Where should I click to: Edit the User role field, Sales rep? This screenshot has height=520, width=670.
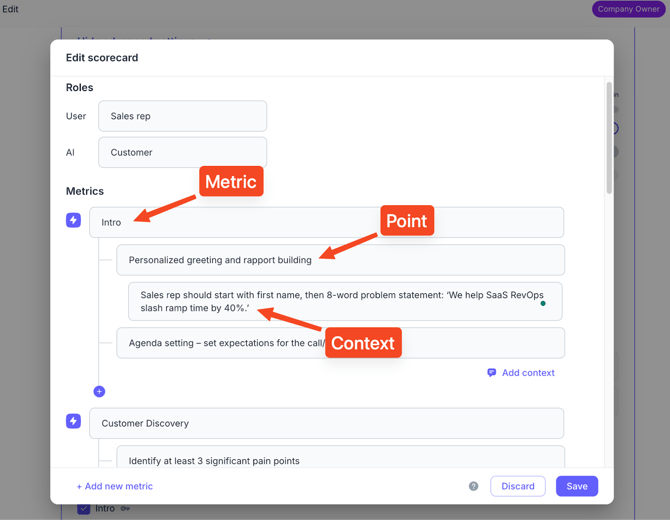(182, 116)
